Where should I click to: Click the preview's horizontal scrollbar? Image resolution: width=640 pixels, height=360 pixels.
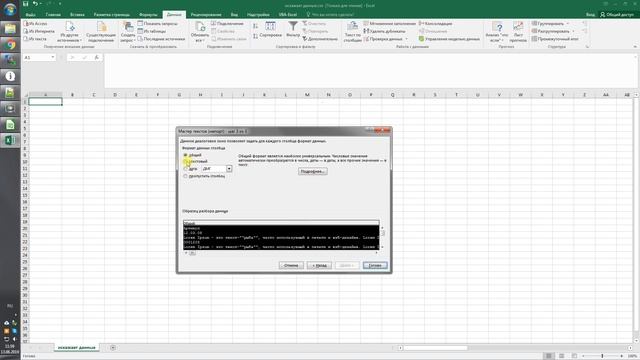click(x=281, y=253)
